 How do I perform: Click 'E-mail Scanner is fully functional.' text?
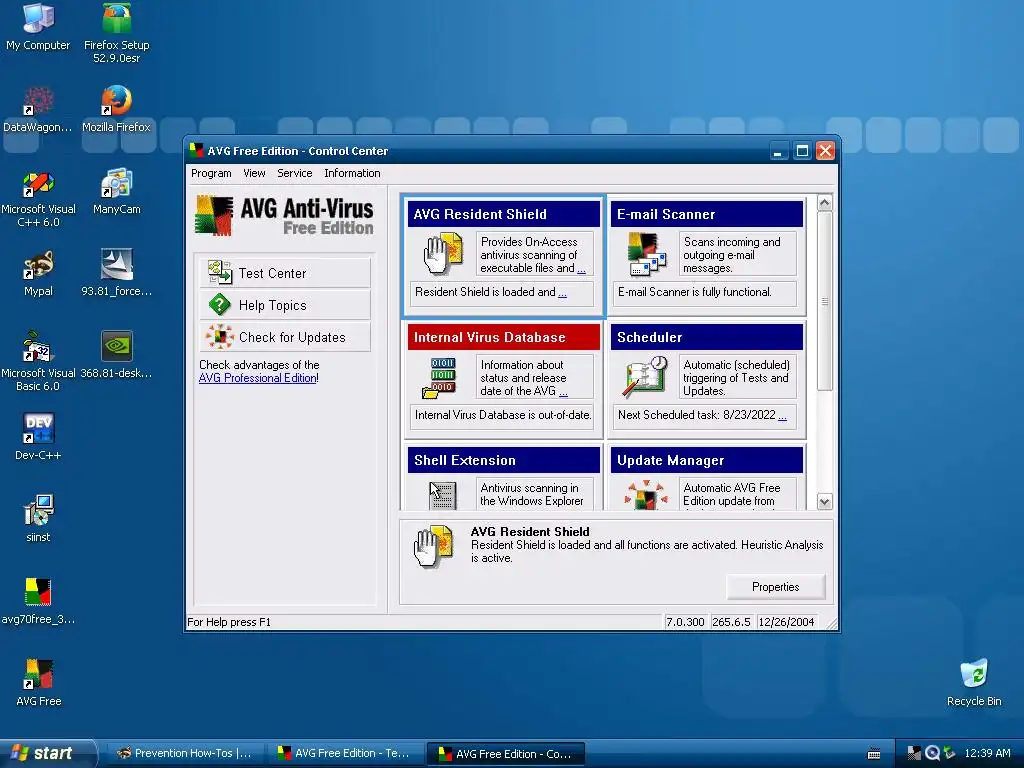pyautogui.click(x=694, y=292)
